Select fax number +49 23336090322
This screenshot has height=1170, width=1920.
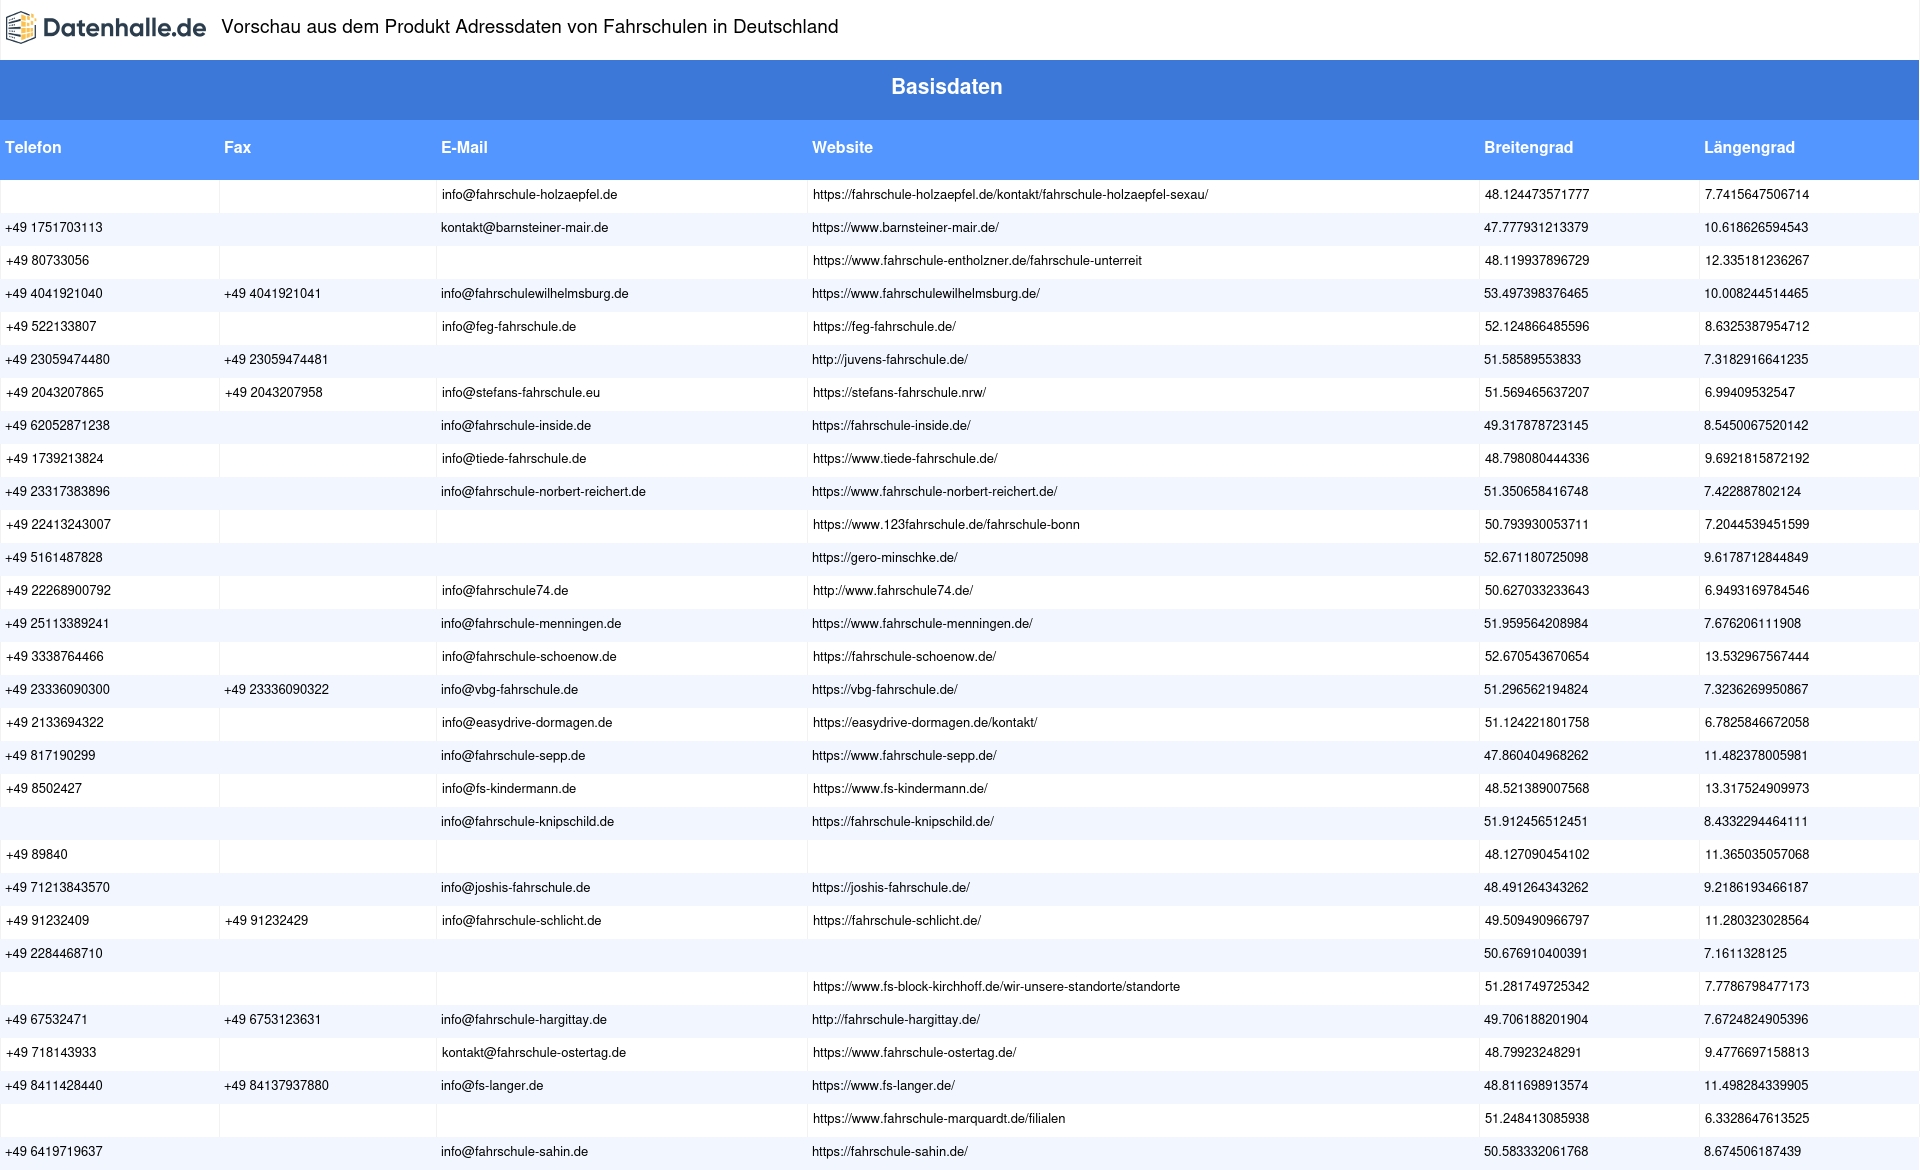coord(276,690)
